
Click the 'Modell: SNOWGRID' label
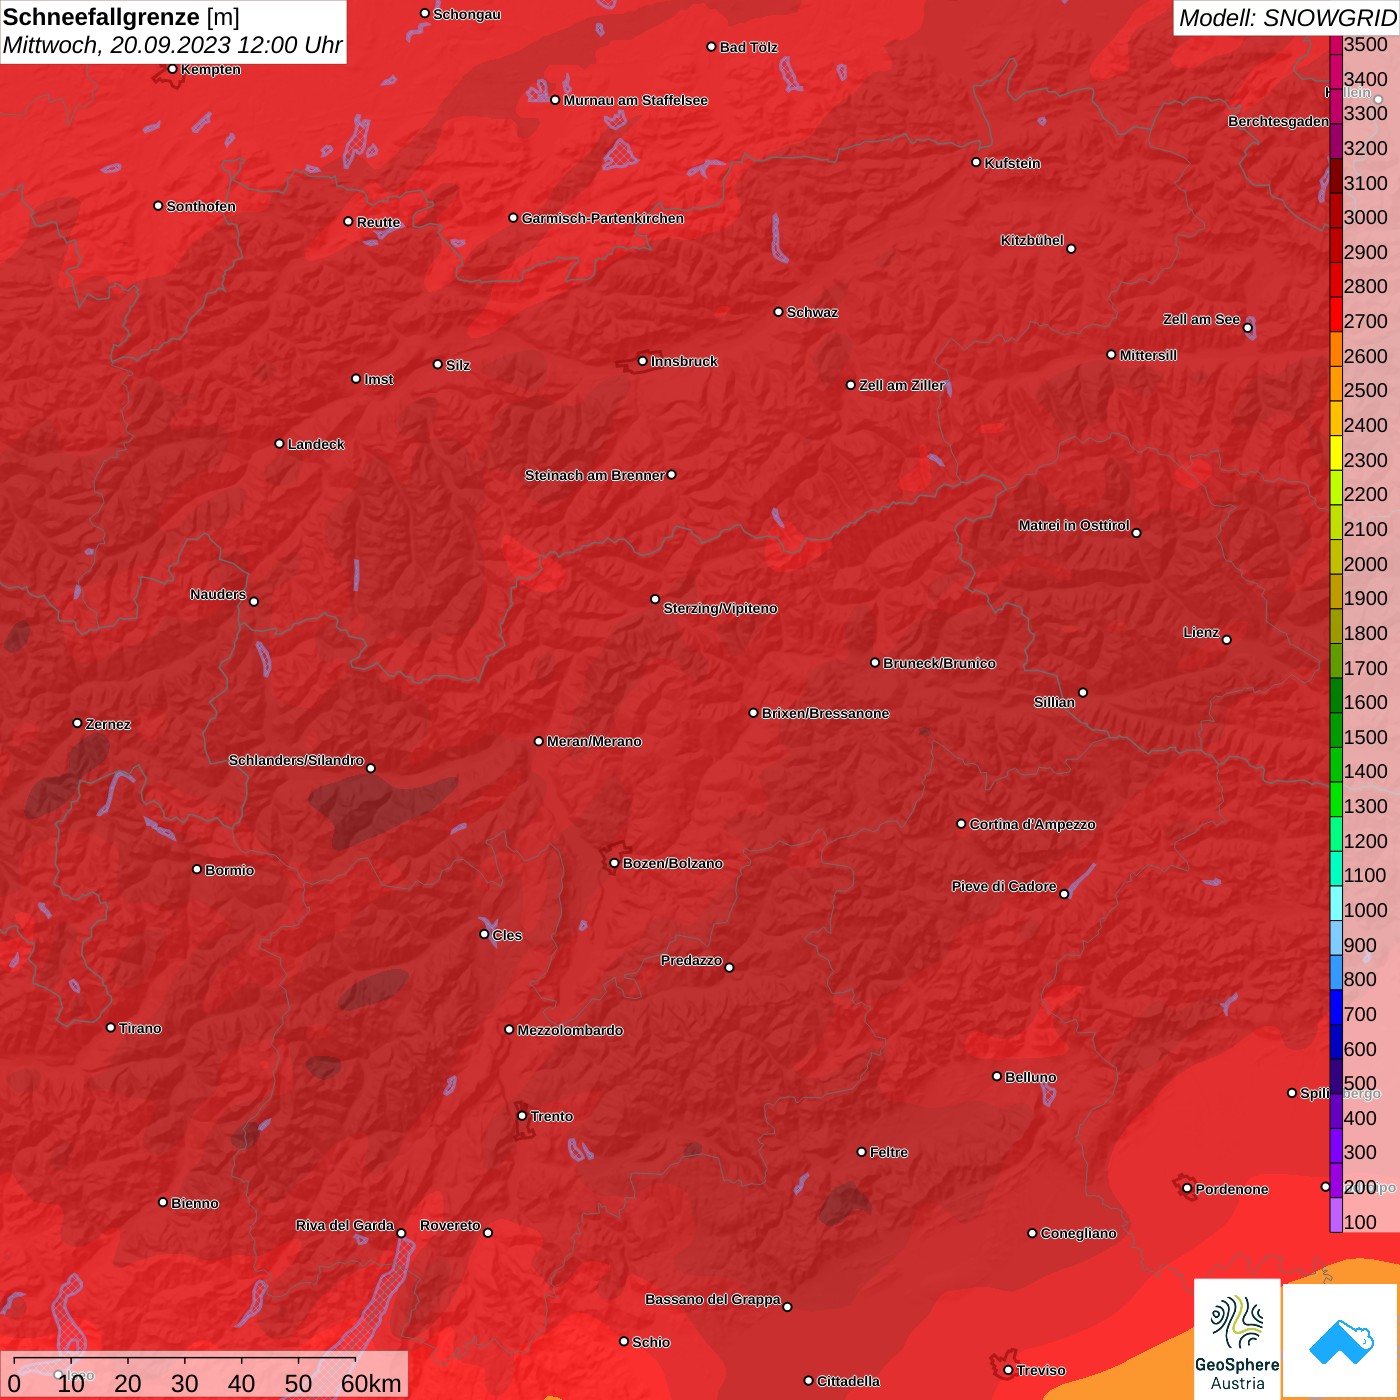click(x=1287, y=17)
